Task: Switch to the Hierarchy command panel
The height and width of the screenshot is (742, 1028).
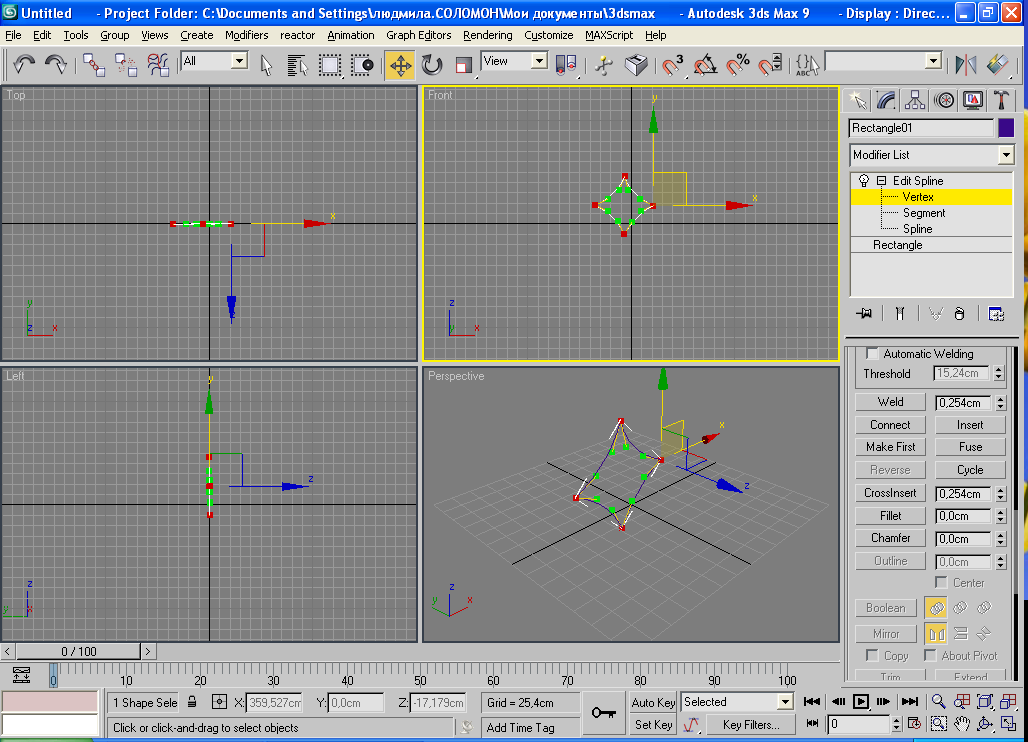Action: point(915,100)
